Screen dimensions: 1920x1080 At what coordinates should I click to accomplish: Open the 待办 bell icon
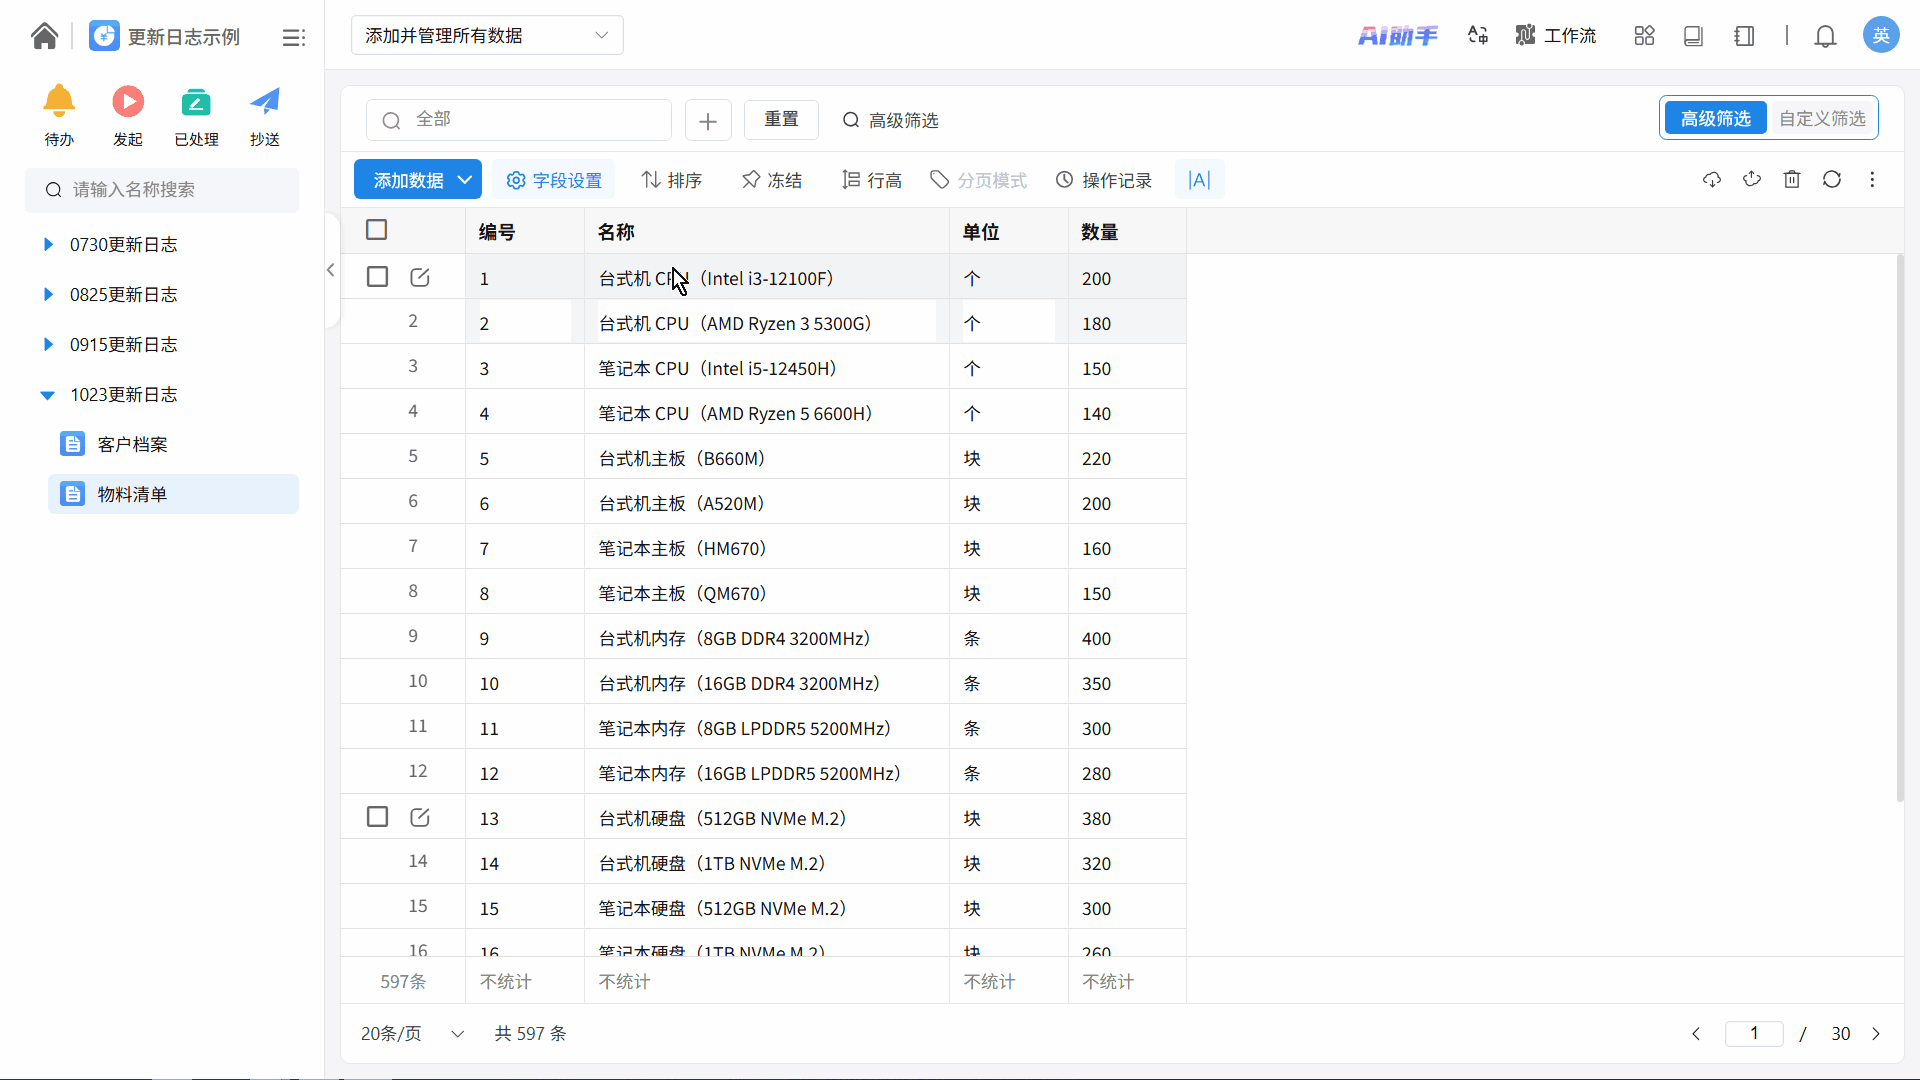coord(59,102)
